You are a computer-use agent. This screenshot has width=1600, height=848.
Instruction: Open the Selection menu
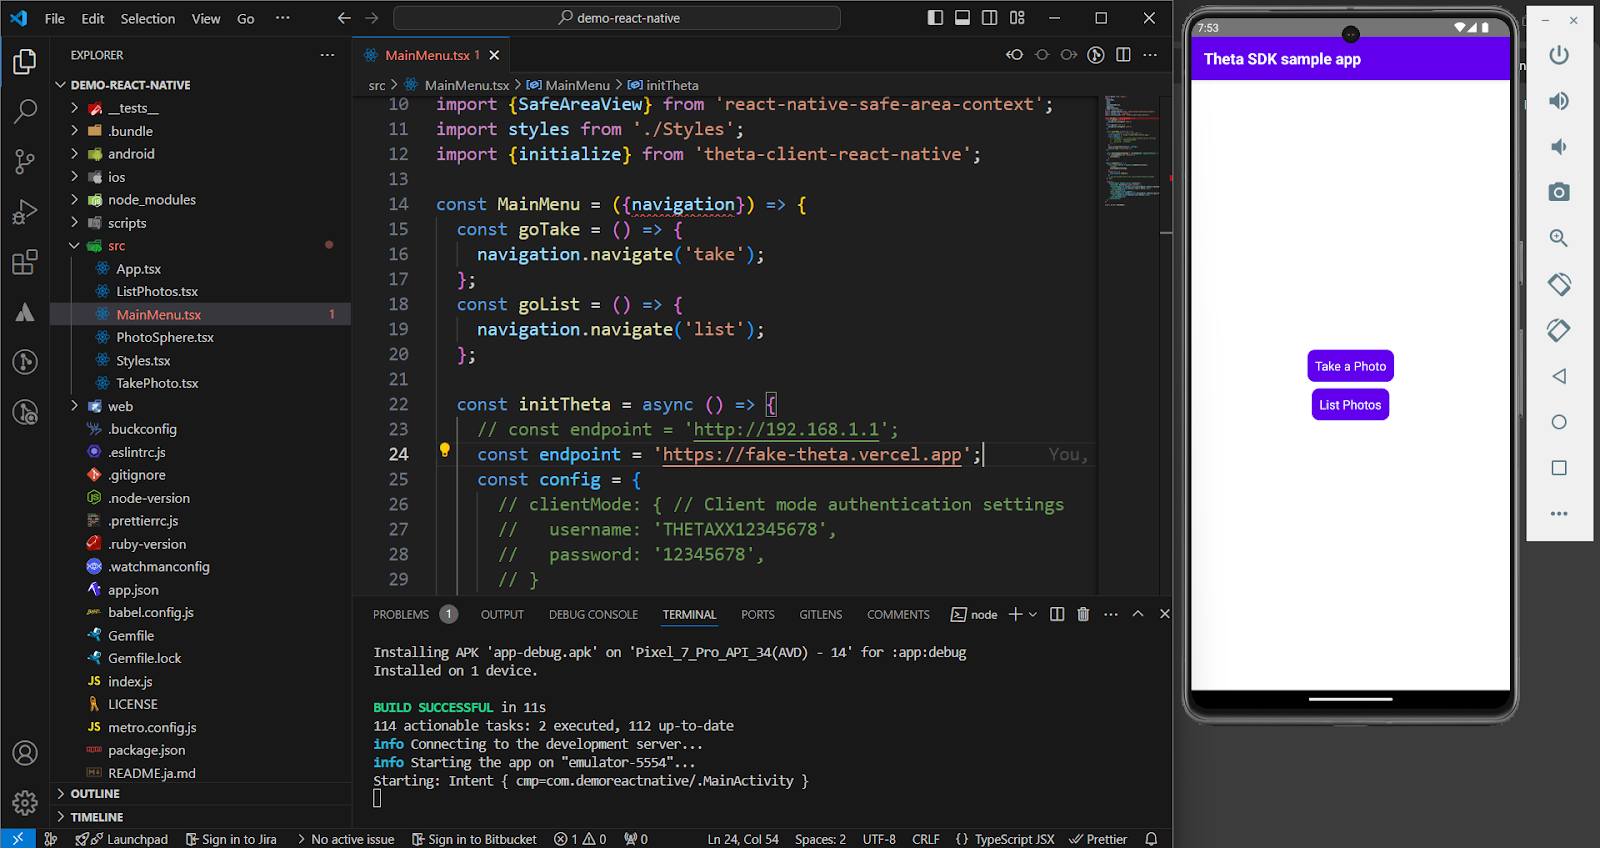click(148, 18)
